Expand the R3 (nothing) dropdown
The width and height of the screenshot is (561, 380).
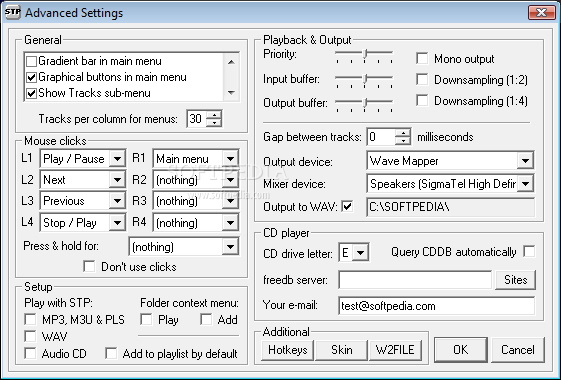(x=230, y=201)
